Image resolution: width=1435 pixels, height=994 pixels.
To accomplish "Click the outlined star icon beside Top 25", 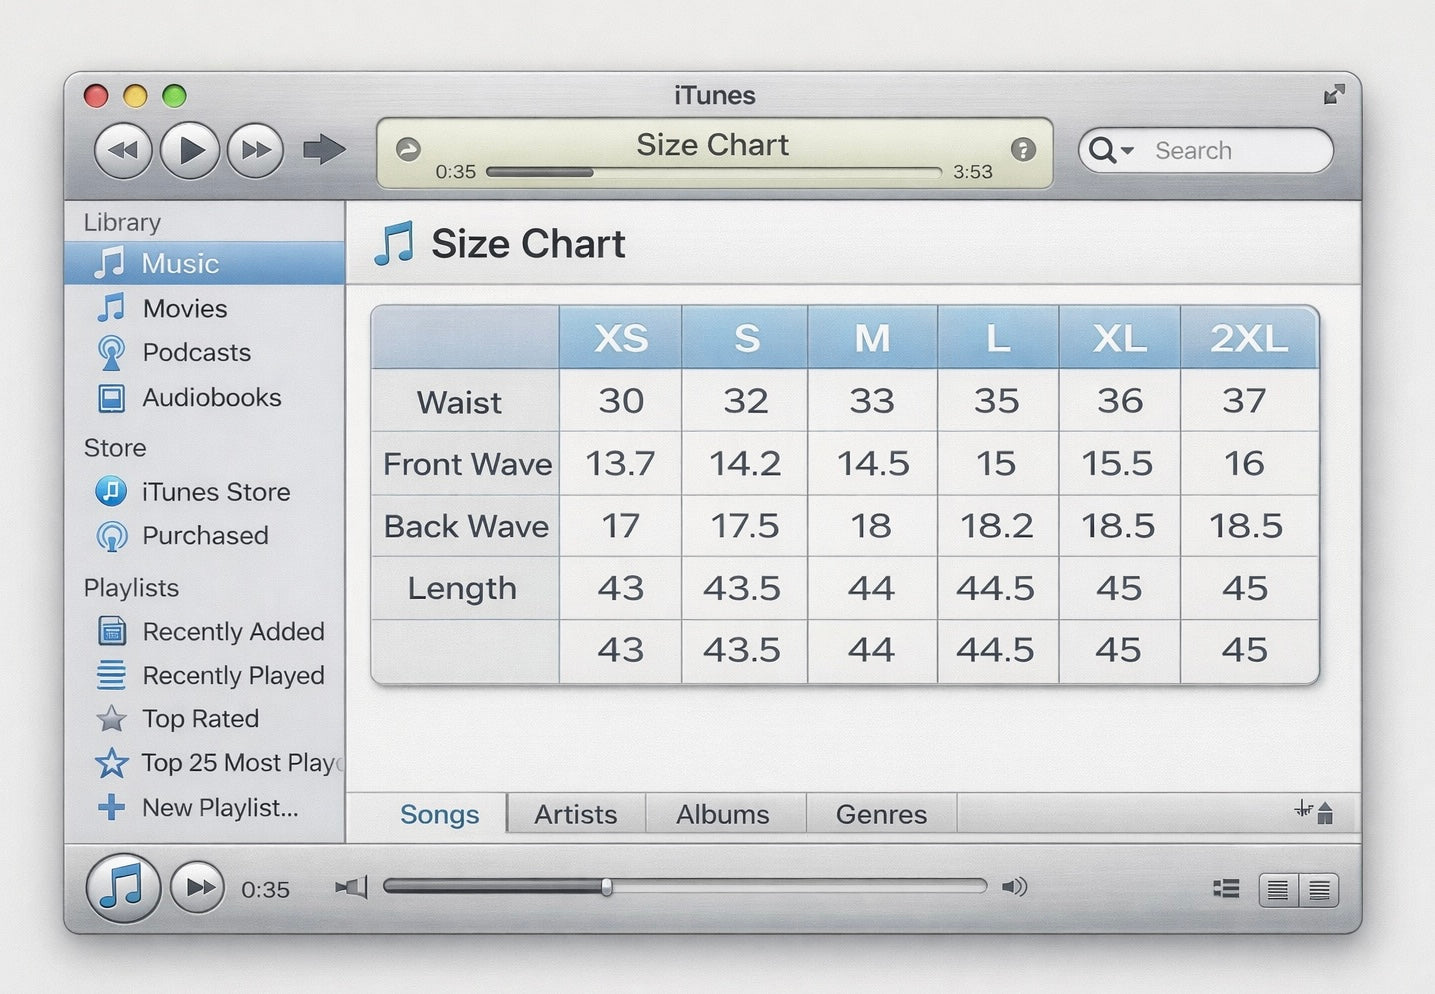I will point(111,763).
